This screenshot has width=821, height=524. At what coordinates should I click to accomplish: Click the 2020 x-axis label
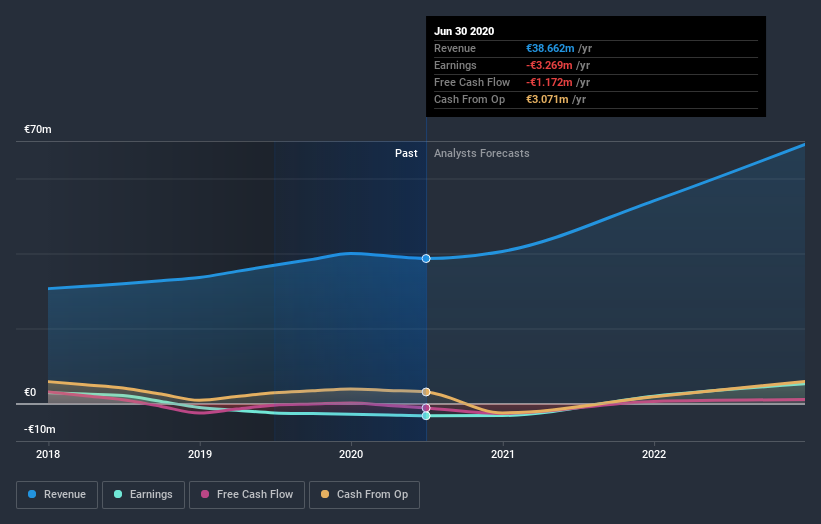pos(351,454)
